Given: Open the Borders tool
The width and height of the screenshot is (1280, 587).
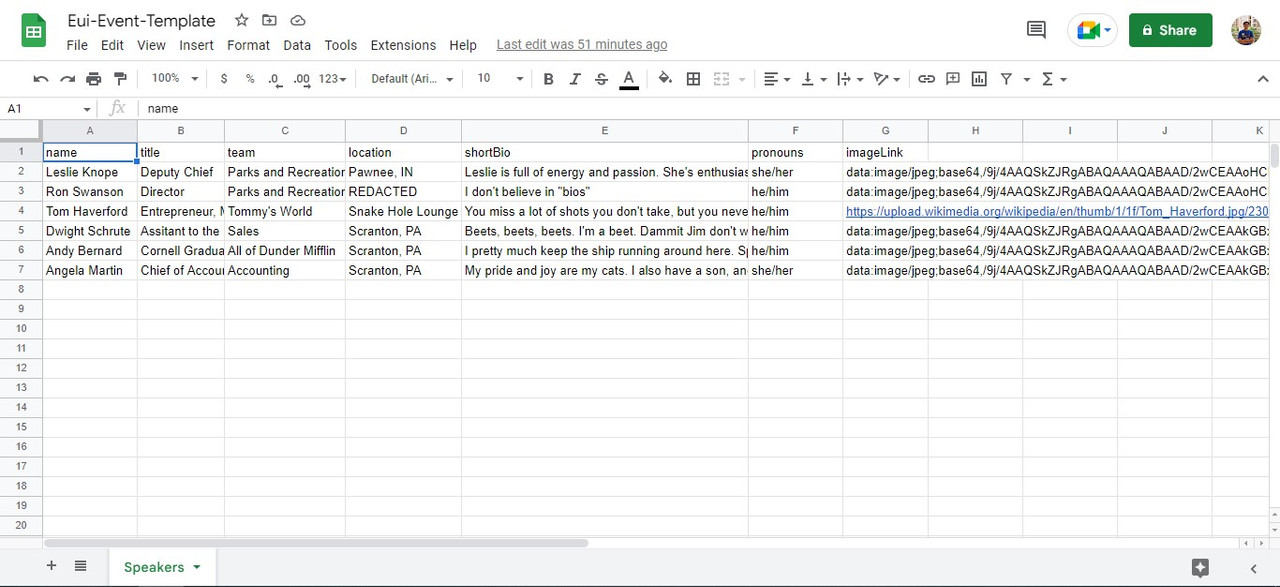Looking at the screenshot, I should click(693, 79).
